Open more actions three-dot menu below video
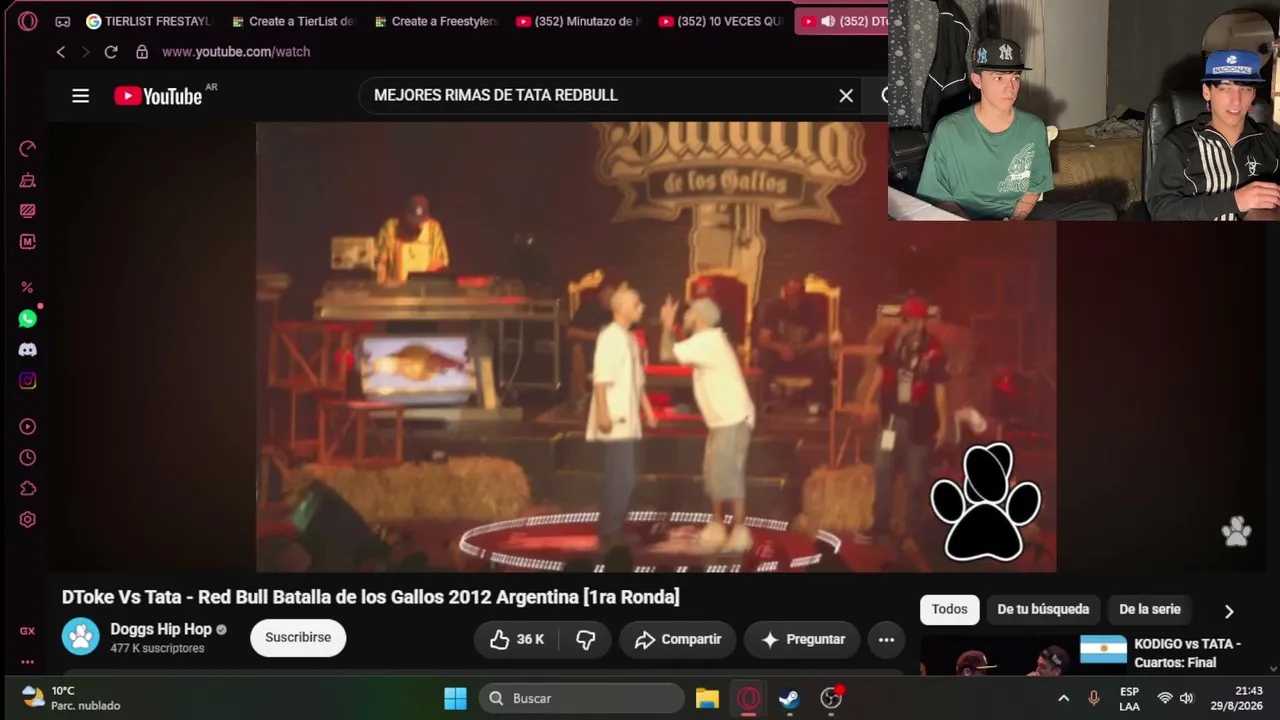The width and height of the screenshot is (1280, 720). tap(886, 639)
